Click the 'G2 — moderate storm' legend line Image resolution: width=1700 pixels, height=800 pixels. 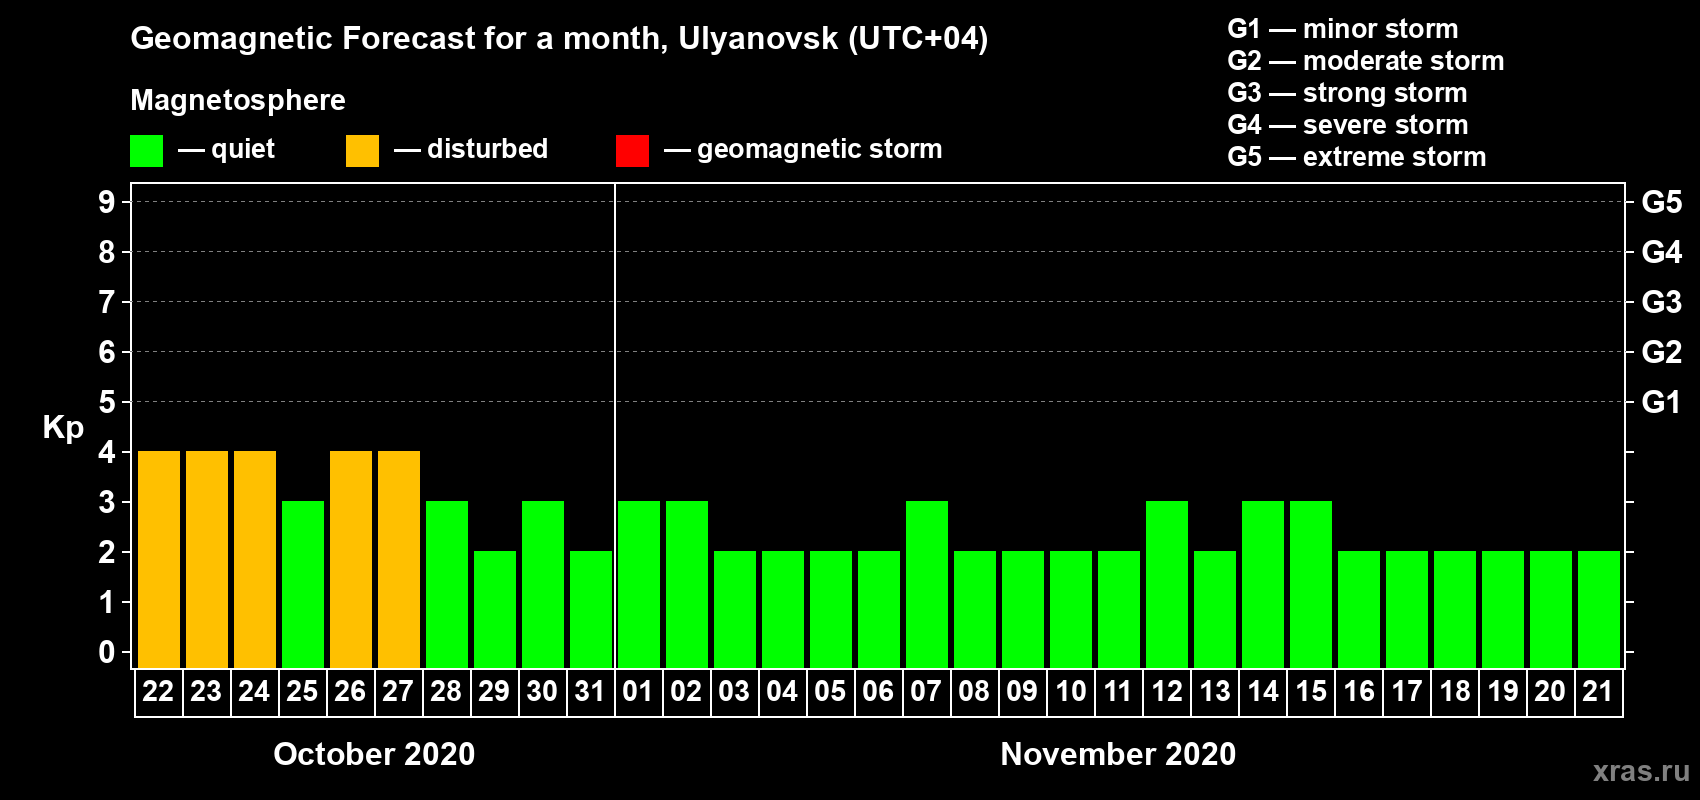[x=1366, y=61]
